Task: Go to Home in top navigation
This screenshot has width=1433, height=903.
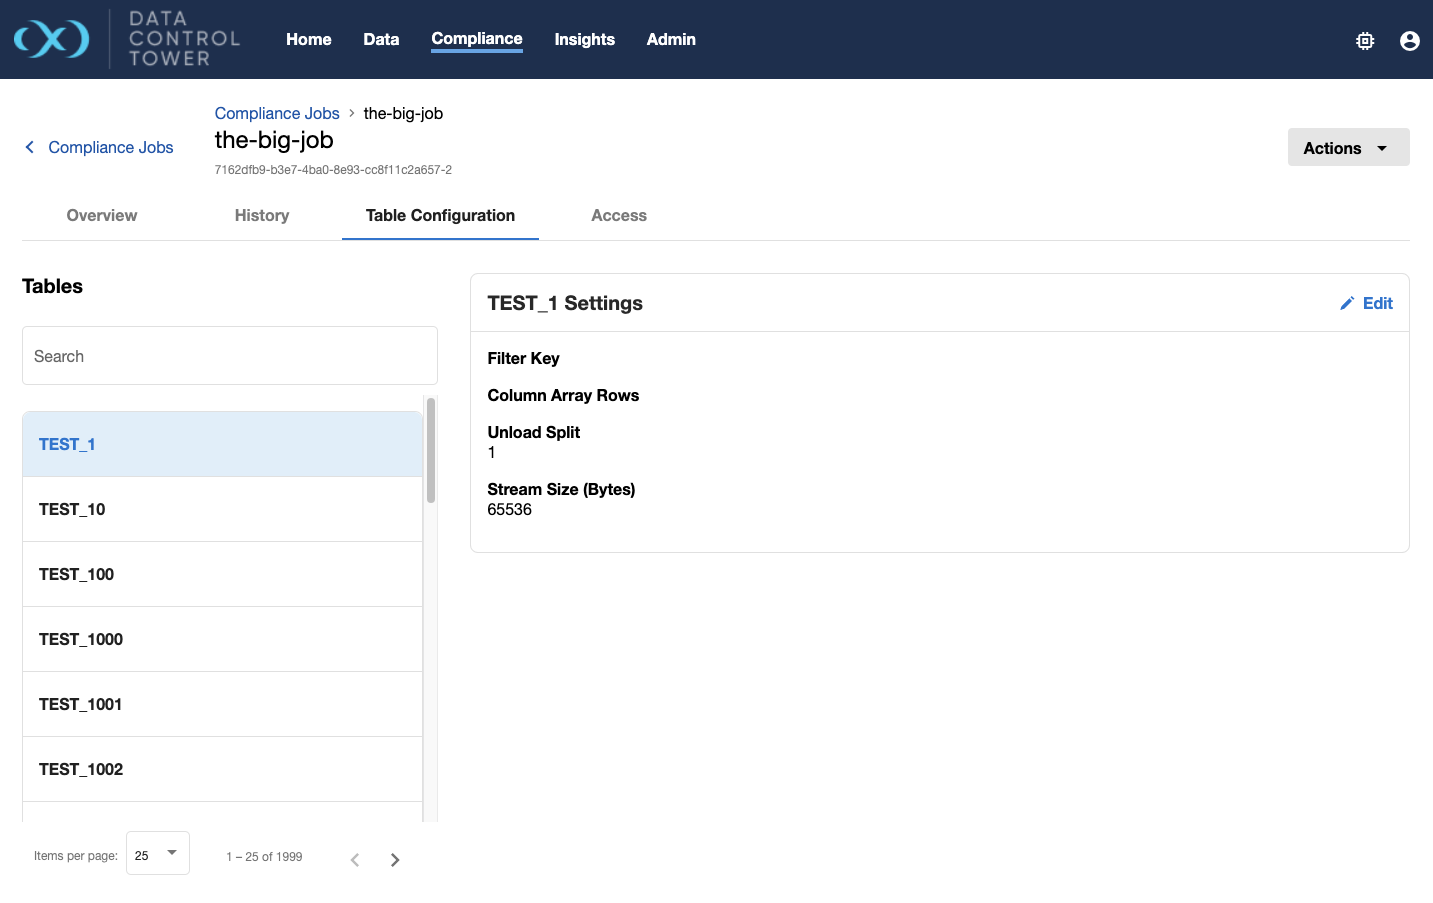Action: [x=308, y=39]
